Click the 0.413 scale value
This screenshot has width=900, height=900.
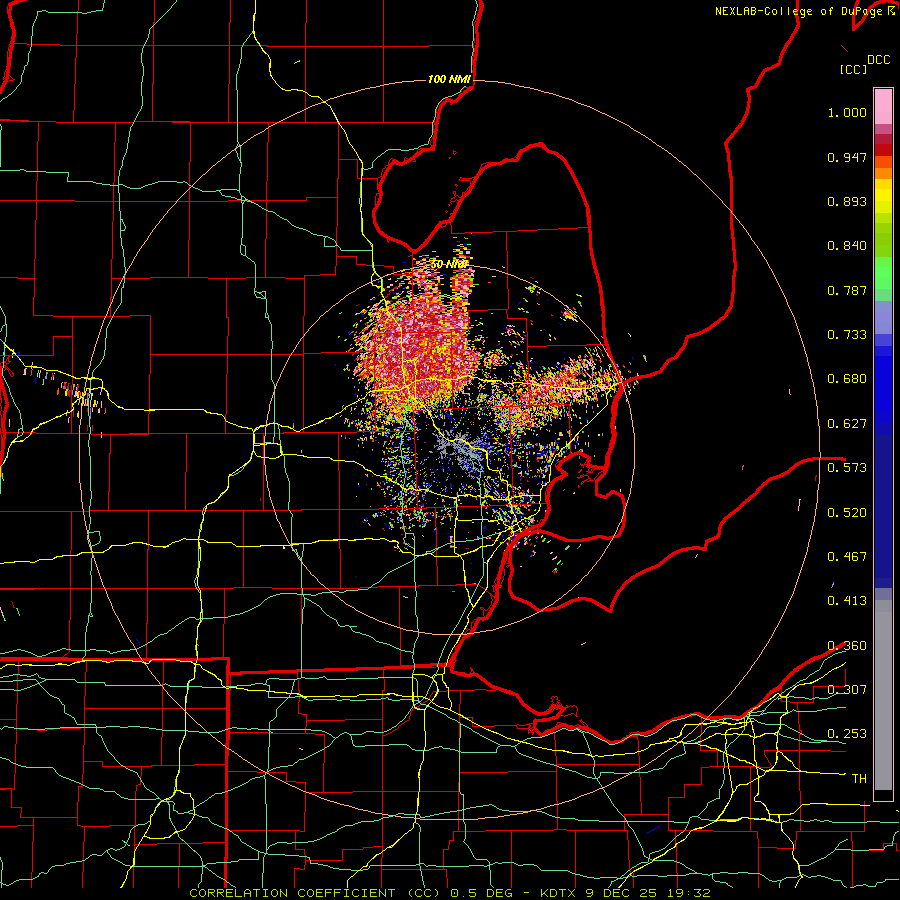tap(847, 601)
